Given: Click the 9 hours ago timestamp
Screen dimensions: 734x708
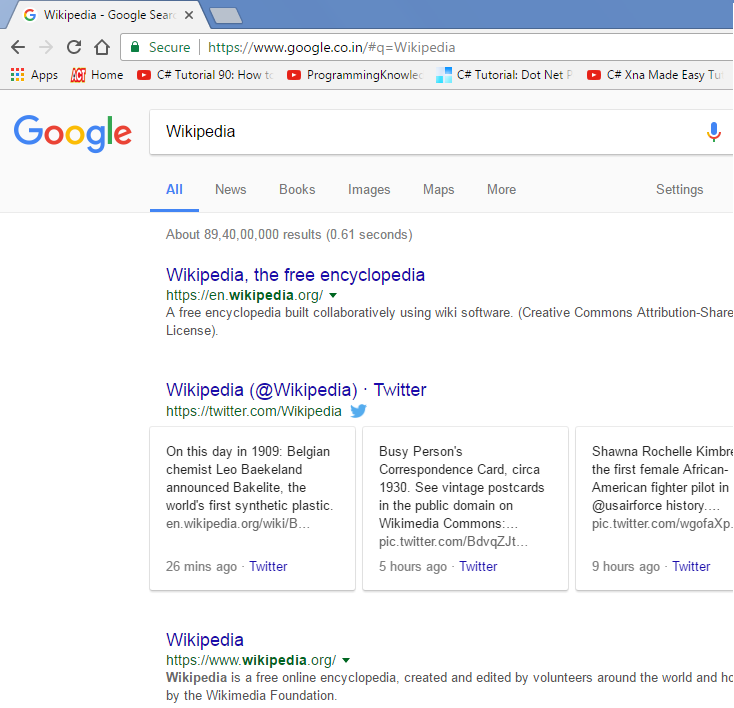Looking at the screenshot, I should (x=626, y=567).
